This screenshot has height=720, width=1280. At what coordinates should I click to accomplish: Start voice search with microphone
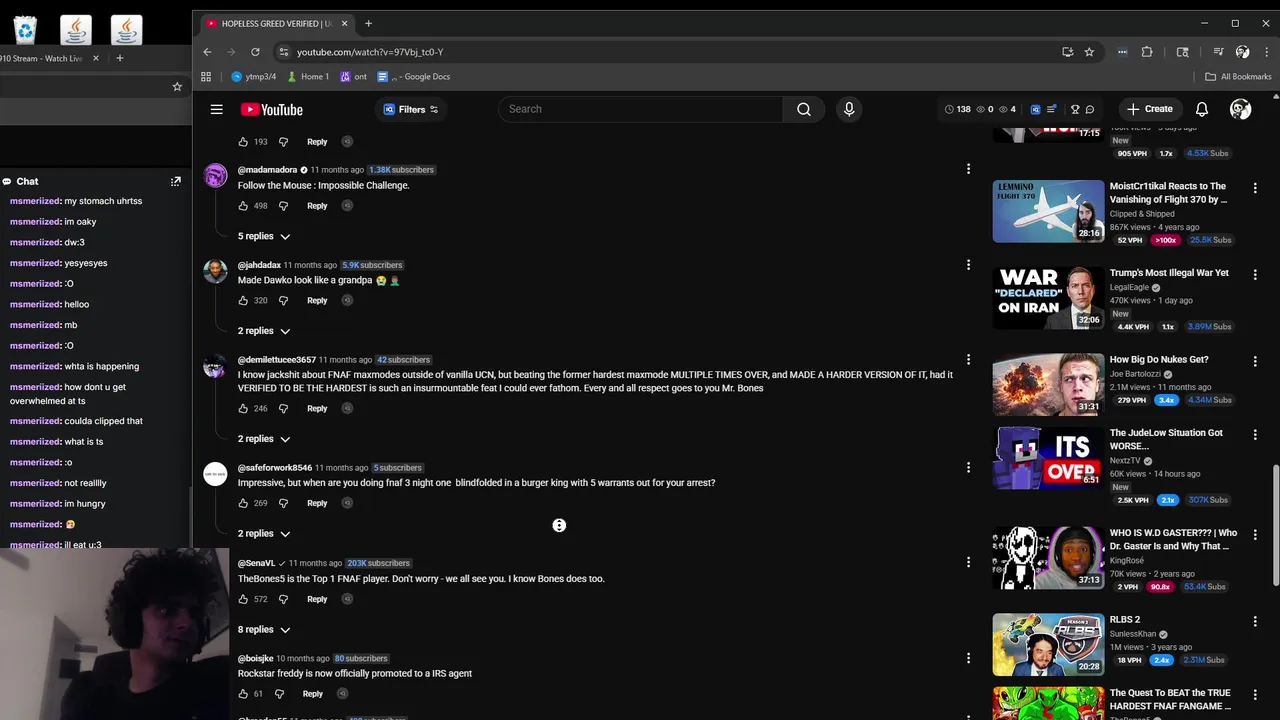pos(849,109)
